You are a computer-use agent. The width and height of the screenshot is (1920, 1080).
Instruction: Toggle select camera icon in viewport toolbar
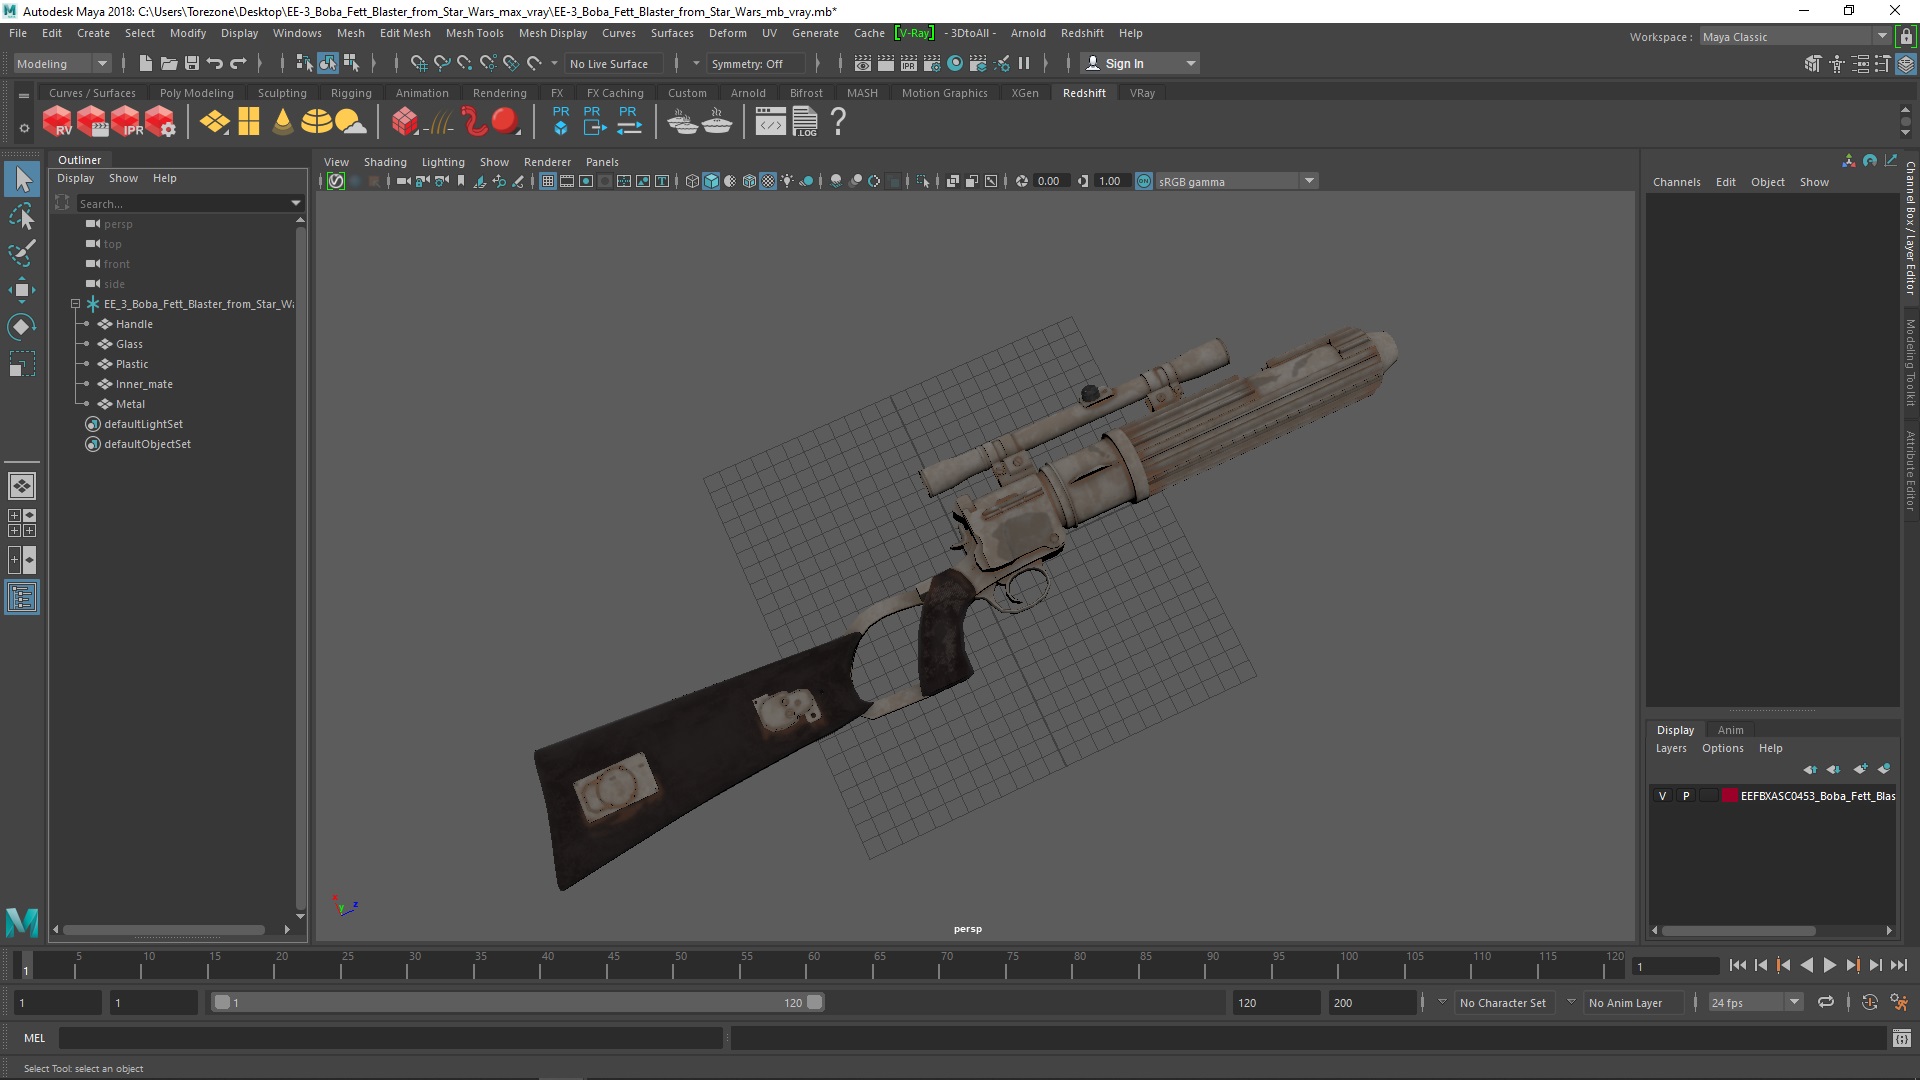[x=403, y=181]
